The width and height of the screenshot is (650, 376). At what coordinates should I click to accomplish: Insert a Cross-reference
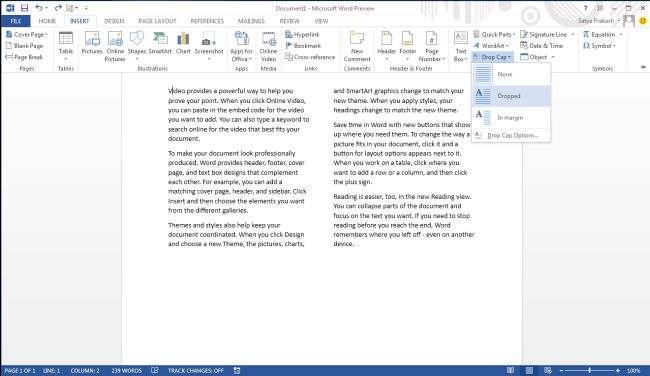[310, 57]
